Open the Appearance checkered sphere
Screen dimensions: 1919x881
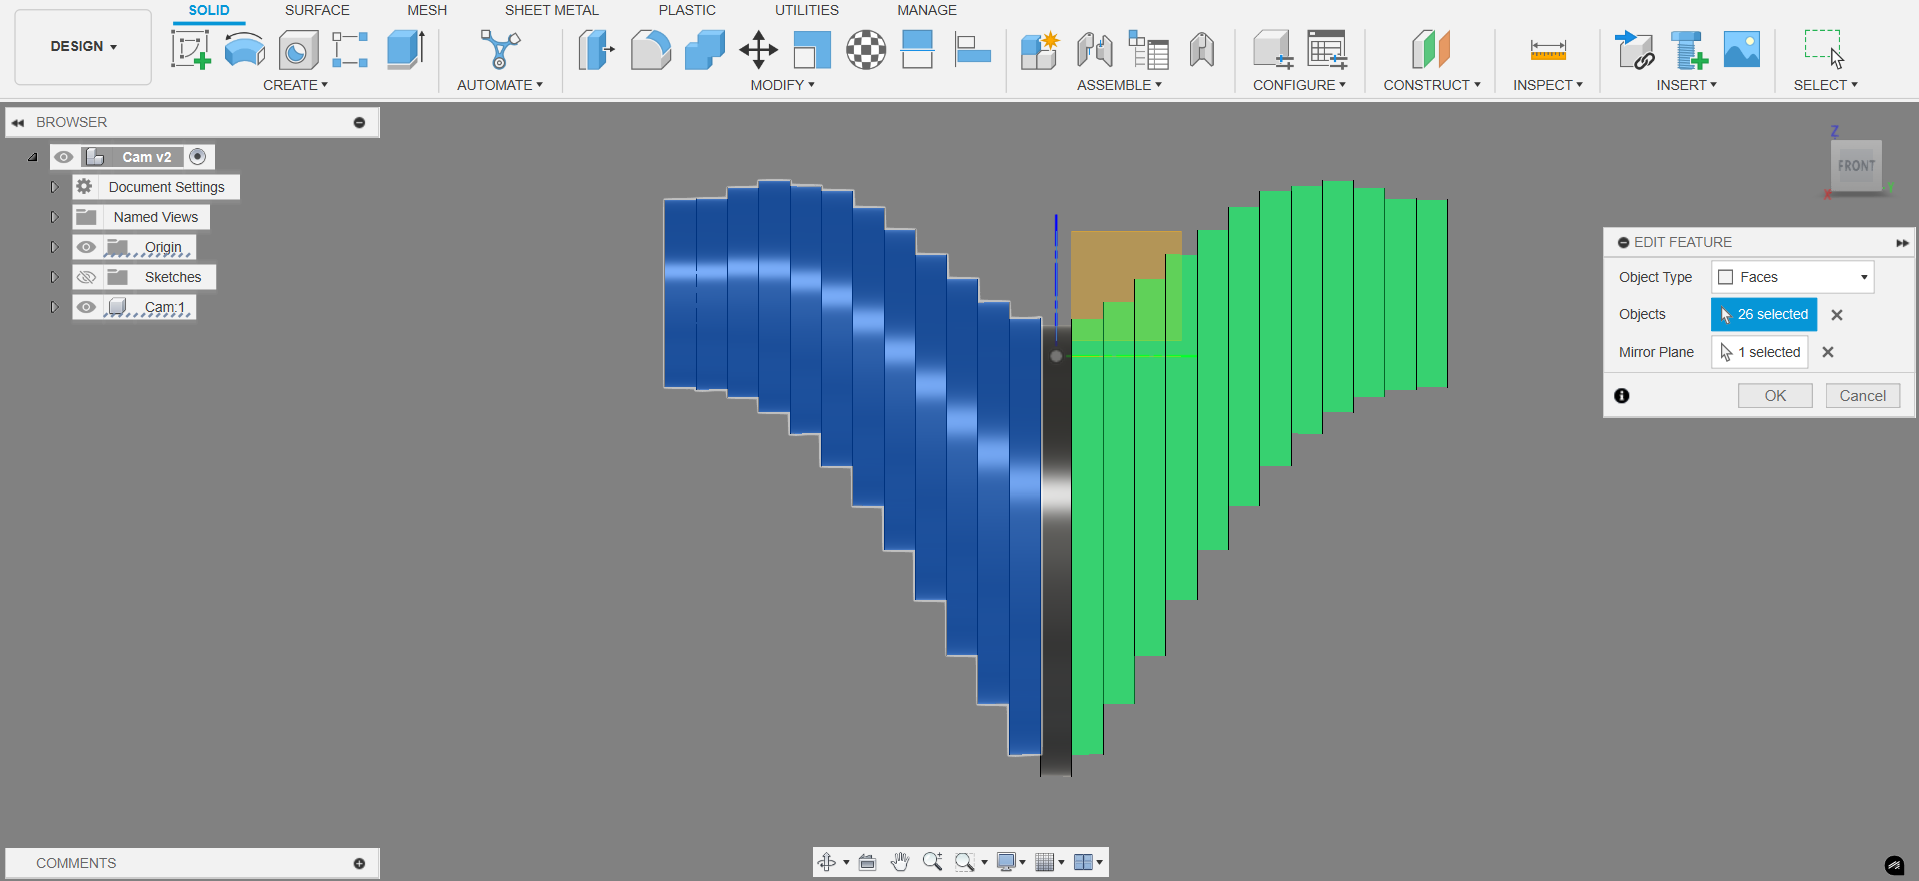[866, 49]
